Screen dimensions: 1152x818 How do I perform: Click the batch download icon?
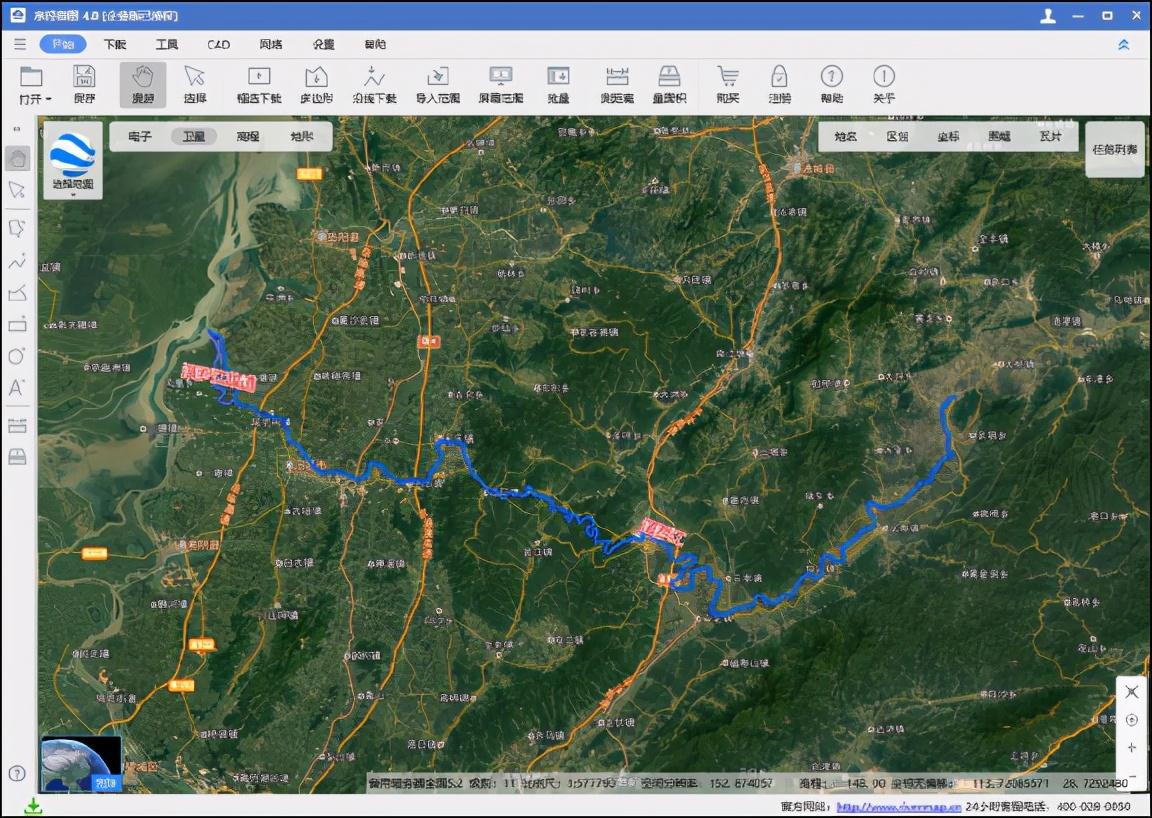click(x=558, y=76)
